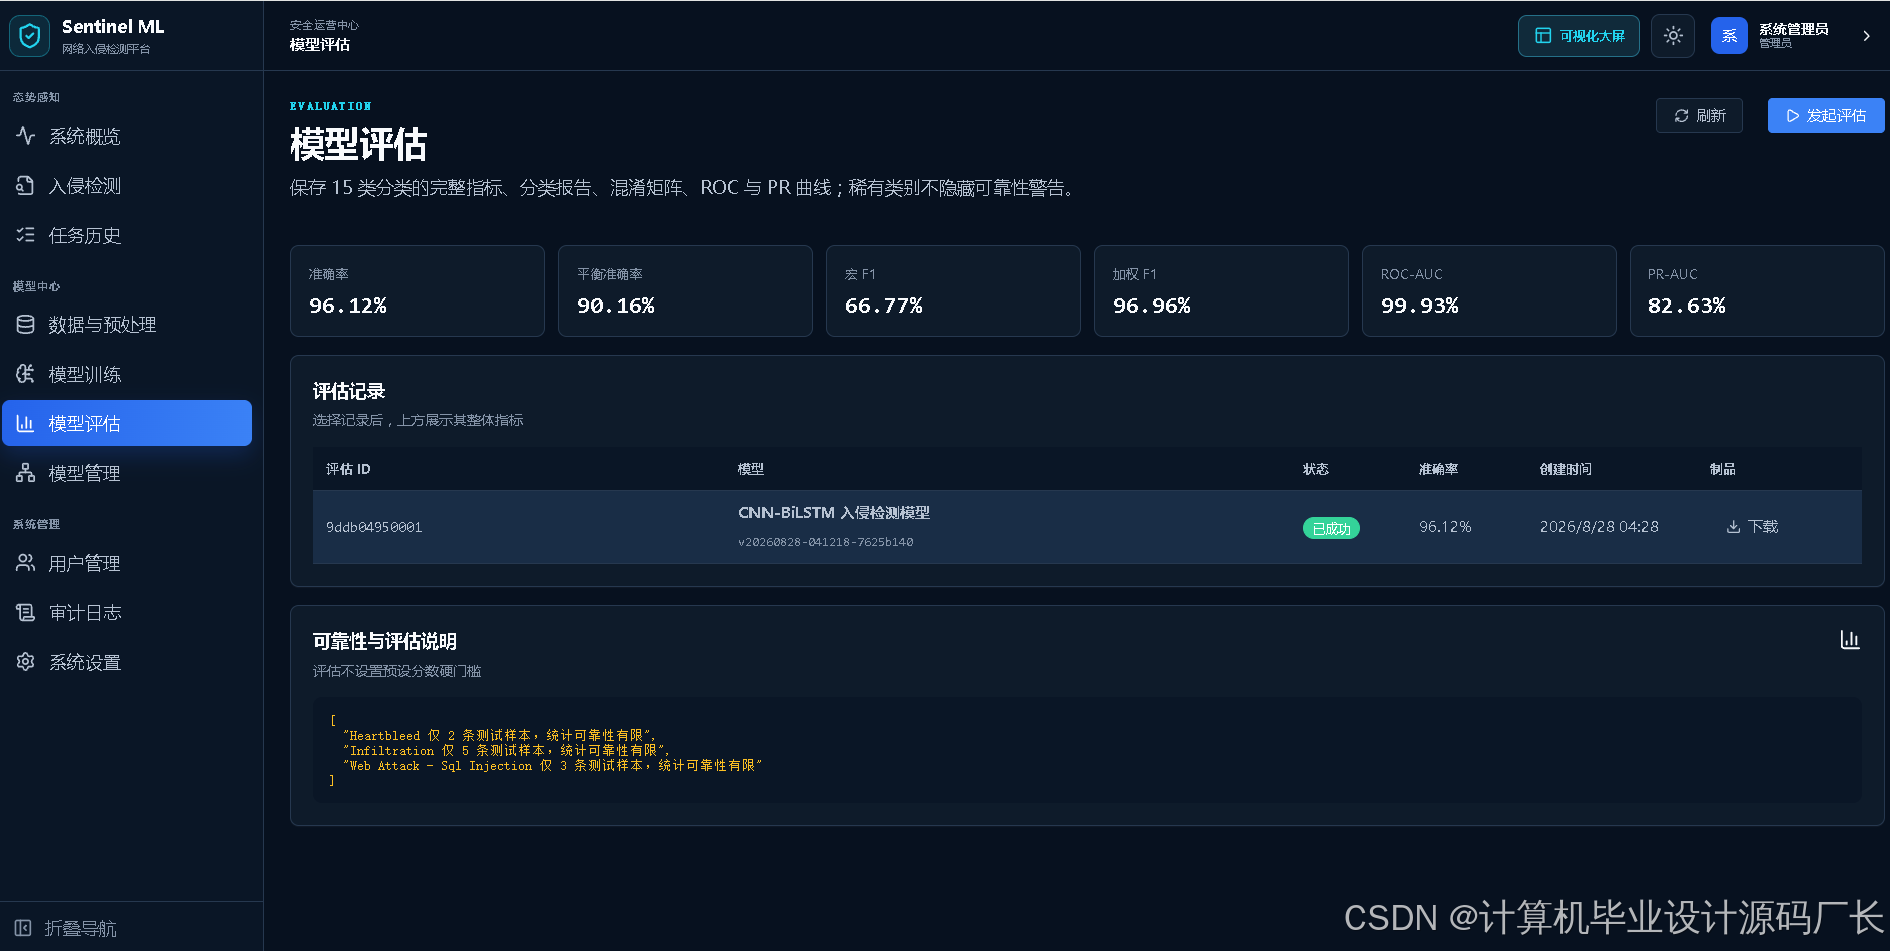Click the 宏 F1 66.77% card

953,291
